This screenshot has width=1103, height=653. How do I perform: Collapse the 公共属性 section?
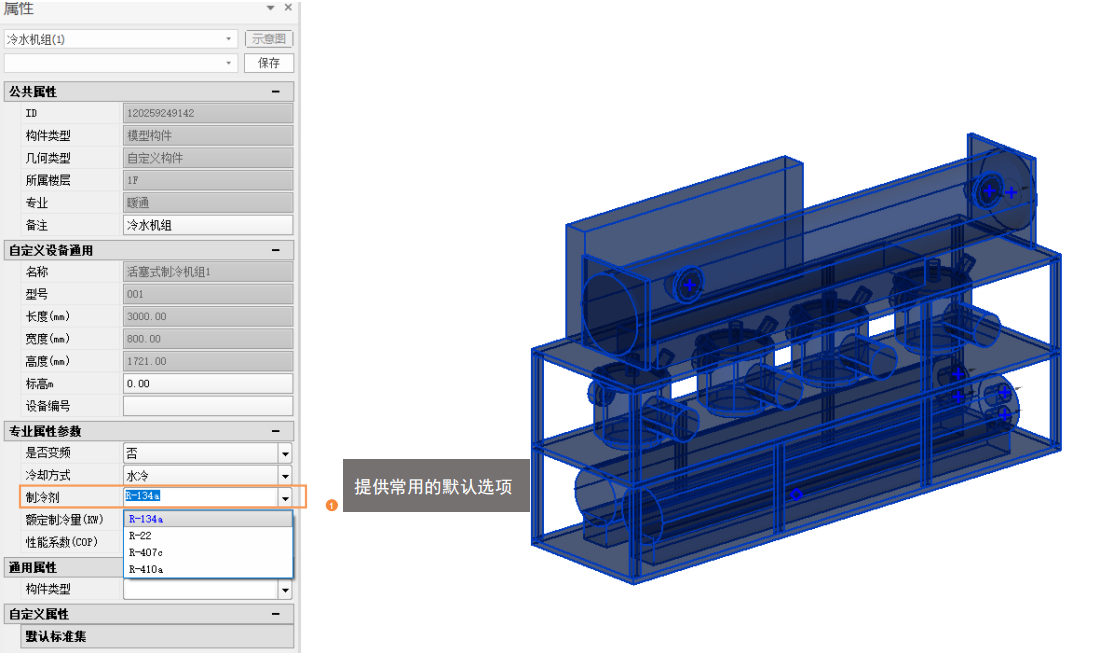[275, 92]
